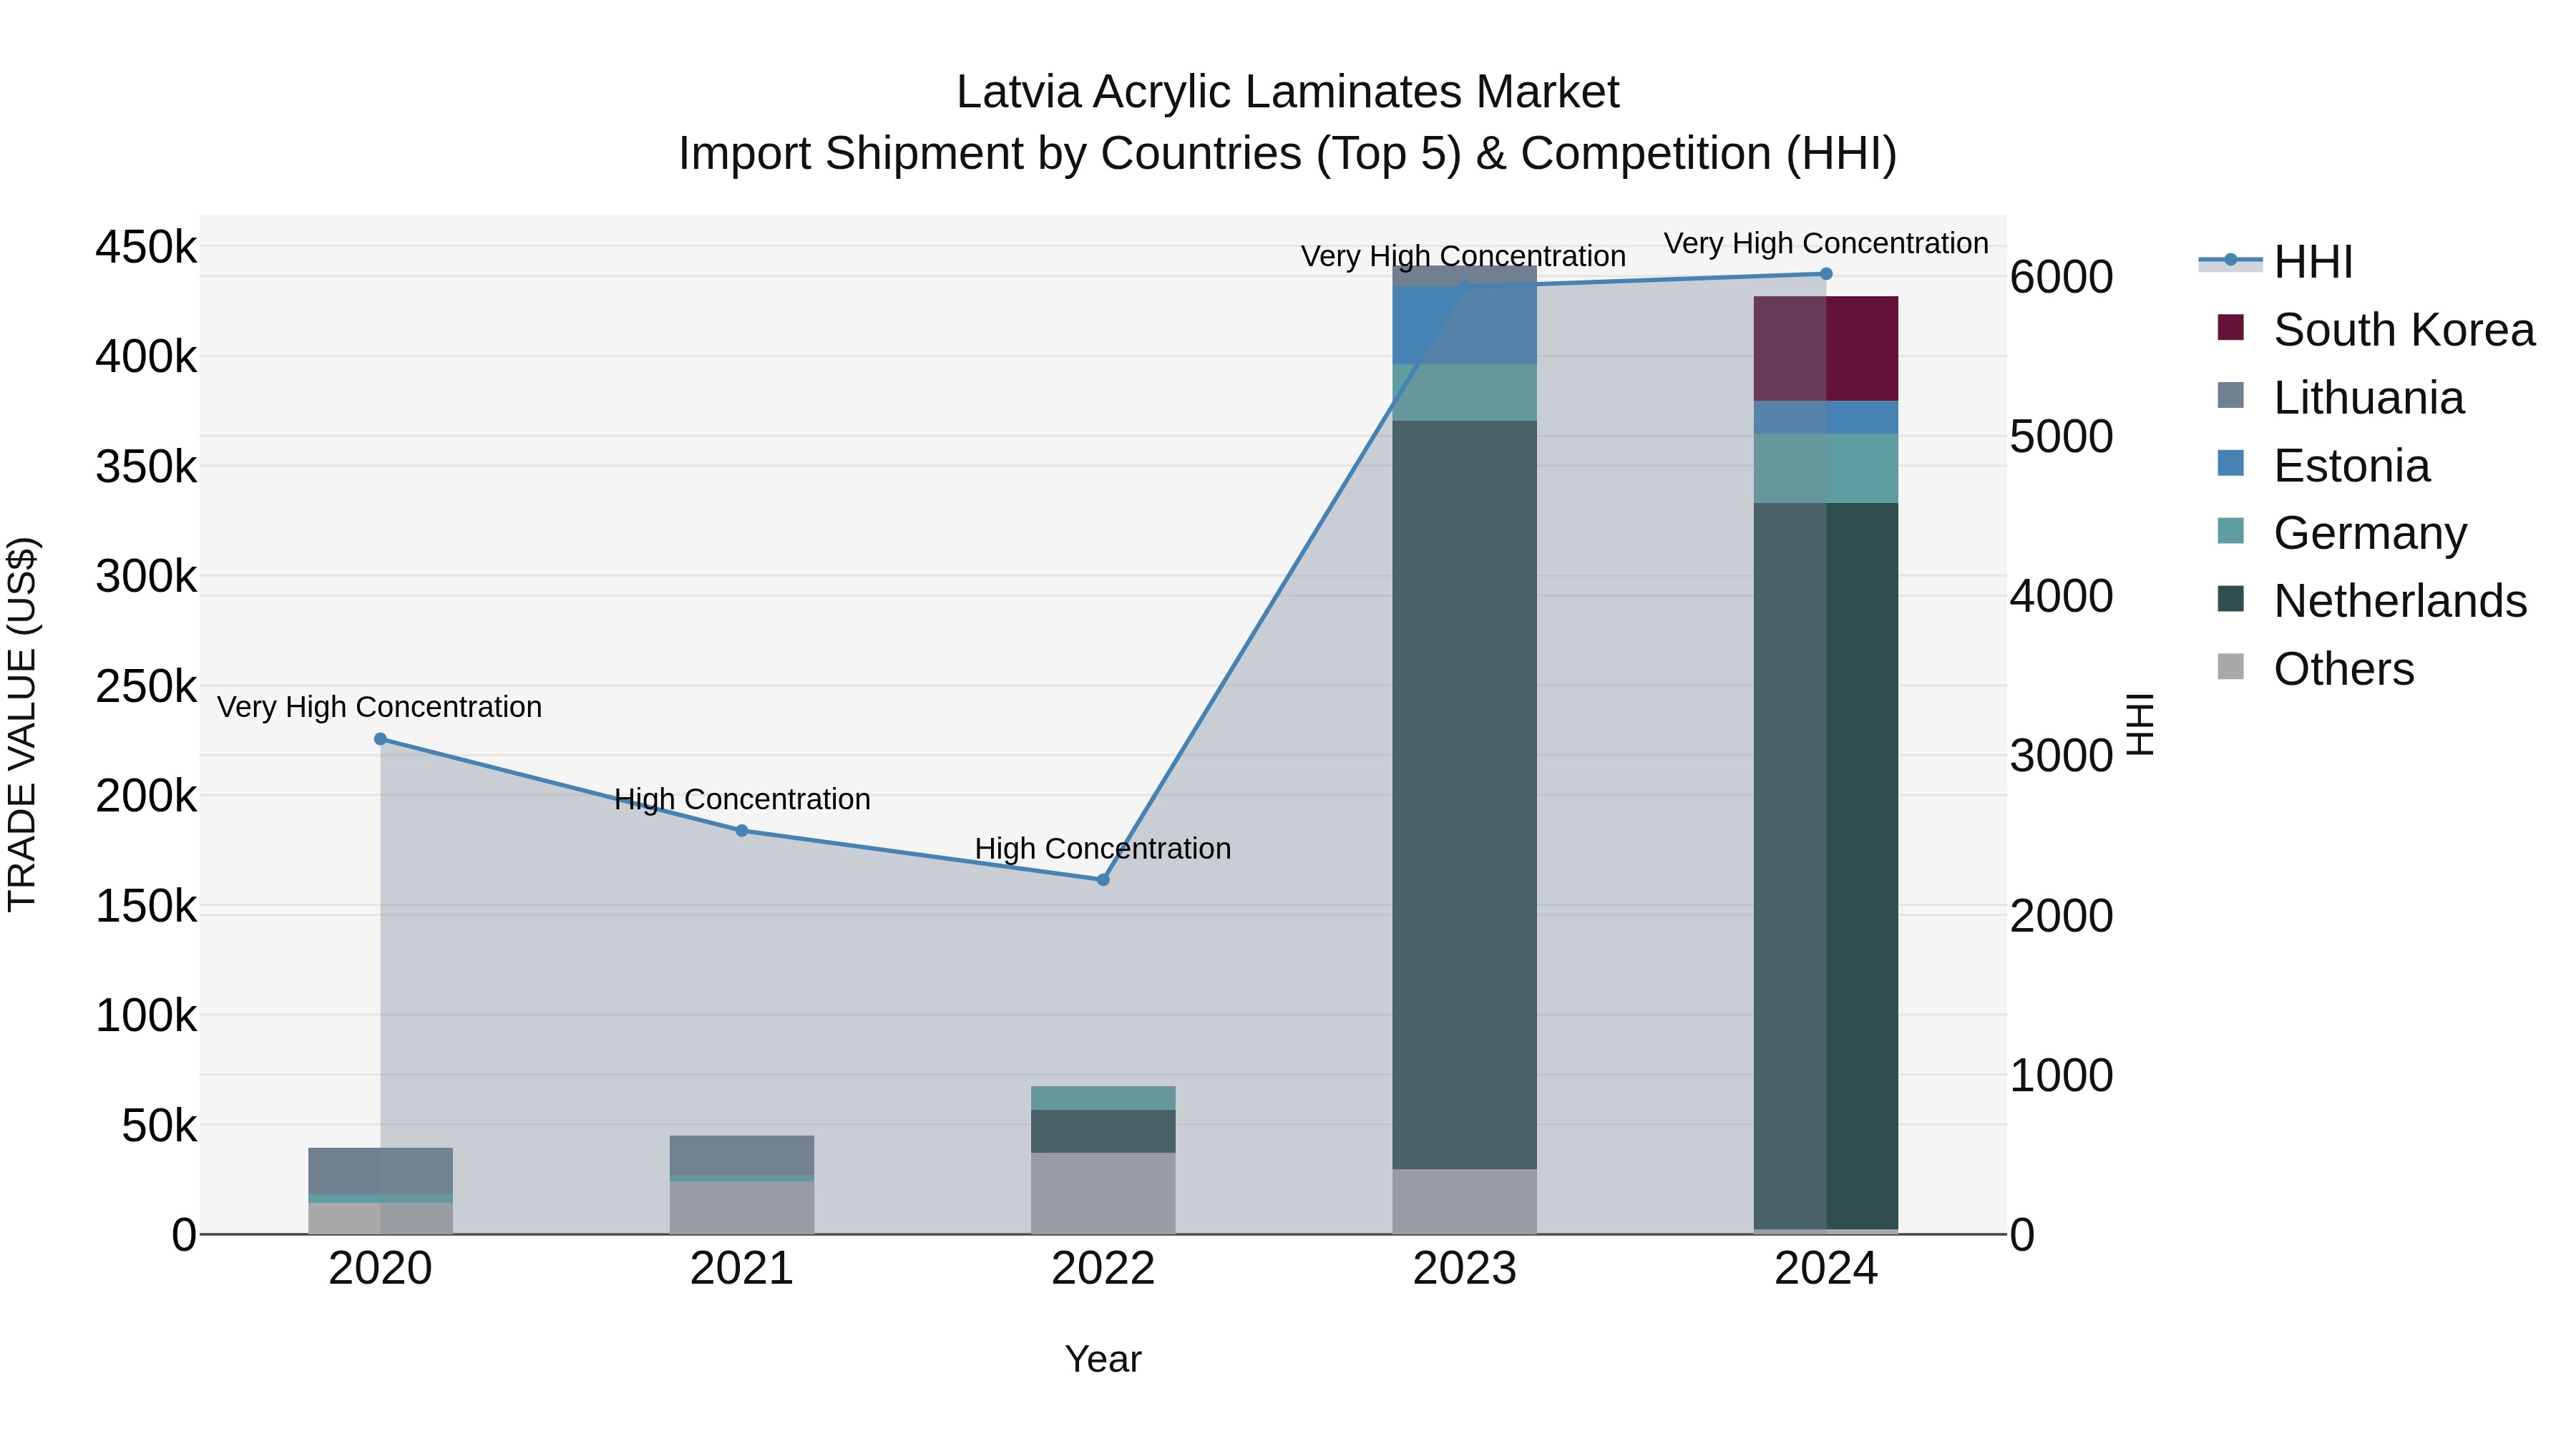Click the Germany legend color swatch
Viewport: 2576px width, 1449px height.
point(2230,531)
